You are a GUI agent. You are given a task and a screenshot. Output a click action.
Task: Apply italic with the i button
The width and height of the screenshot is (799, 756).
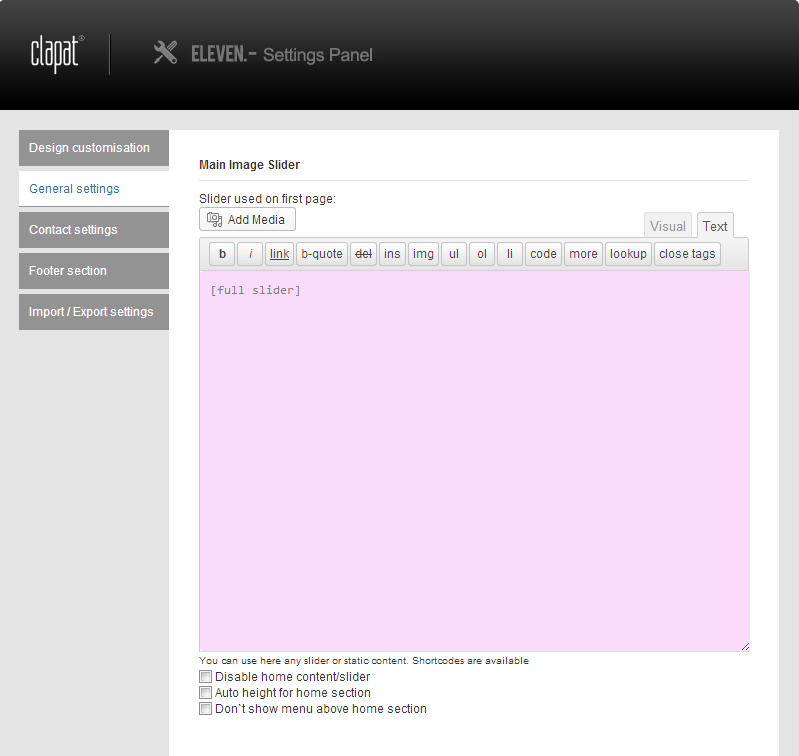250,254
